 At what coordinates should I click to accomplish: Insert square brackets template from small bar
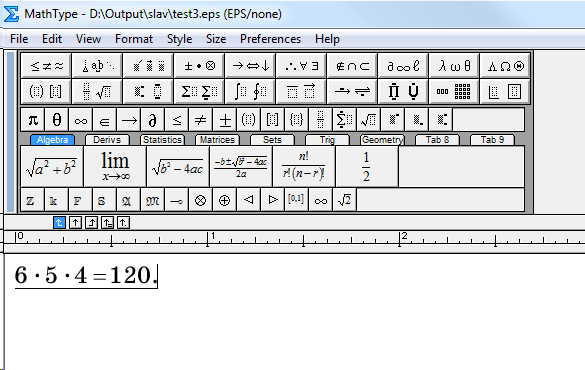(272, 120)
